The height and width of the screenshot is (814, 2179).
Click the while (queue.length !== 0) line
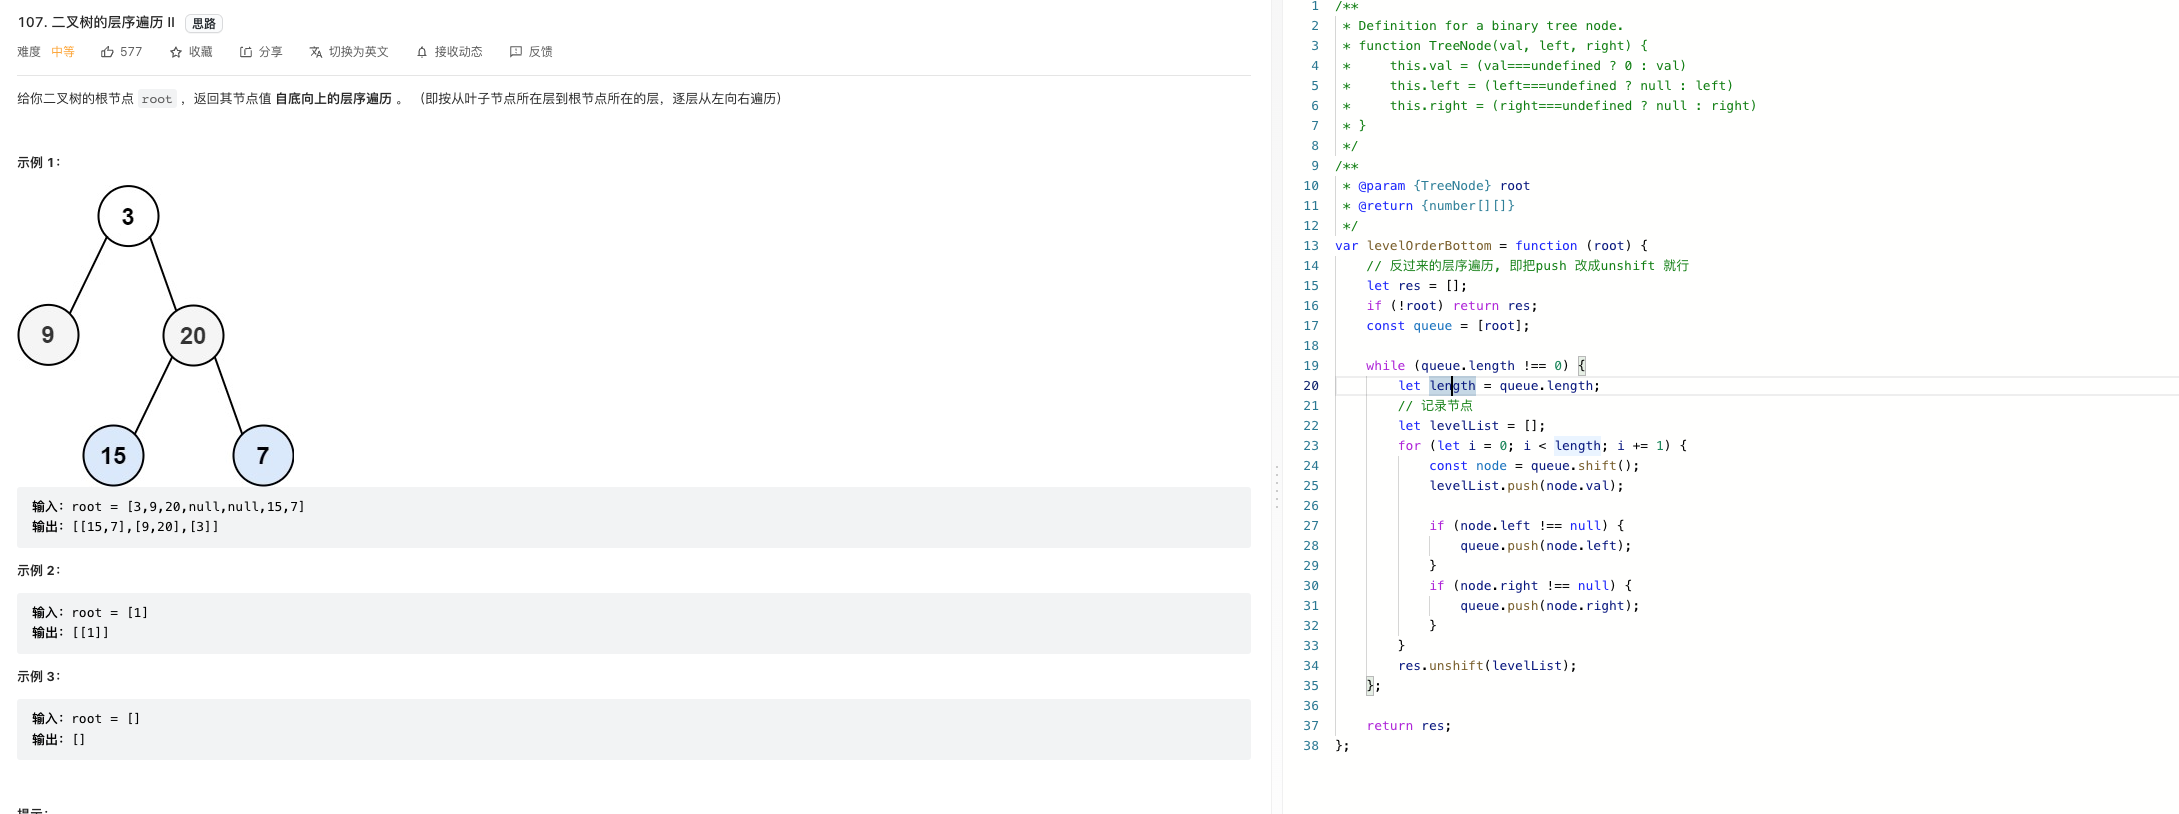point(1476,366)
